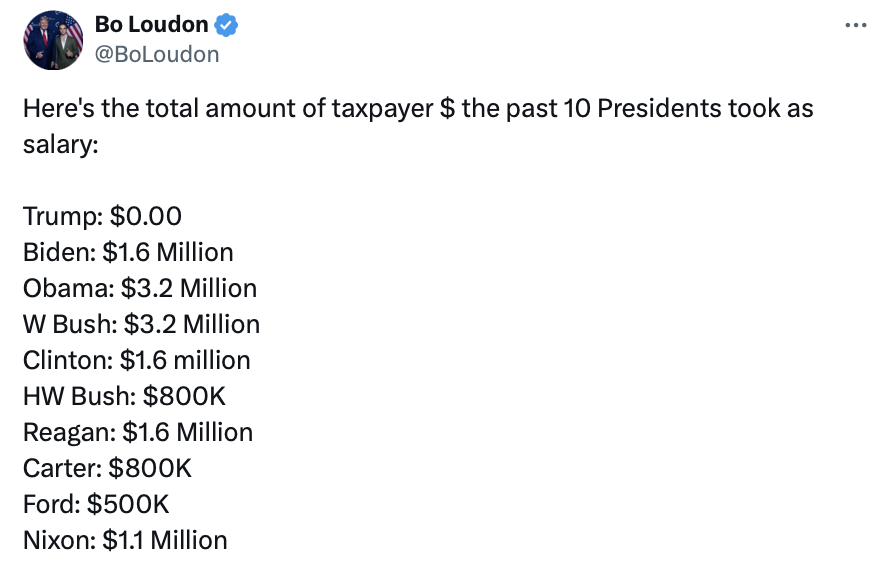Click the 'taxpayer $' text in the post
The image size is (892, 564).
point(394,108)
